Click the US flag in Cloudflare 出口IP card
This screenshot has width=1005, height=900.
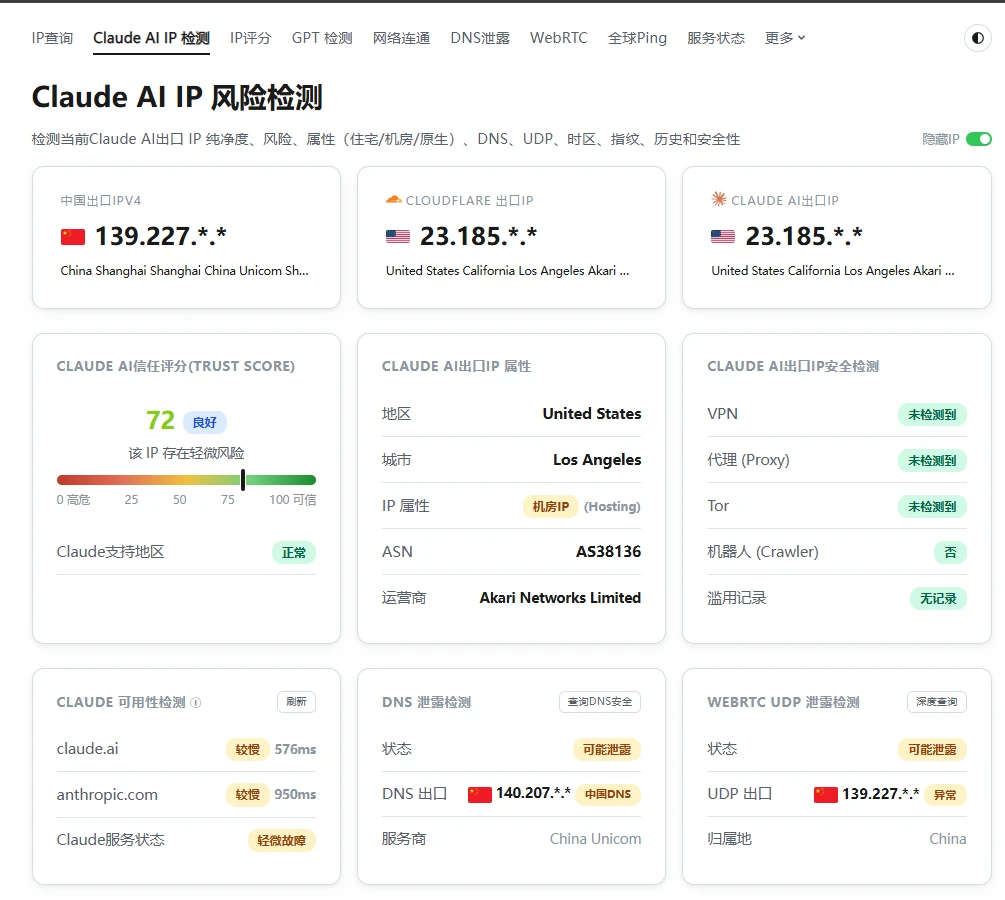(398, 237)
